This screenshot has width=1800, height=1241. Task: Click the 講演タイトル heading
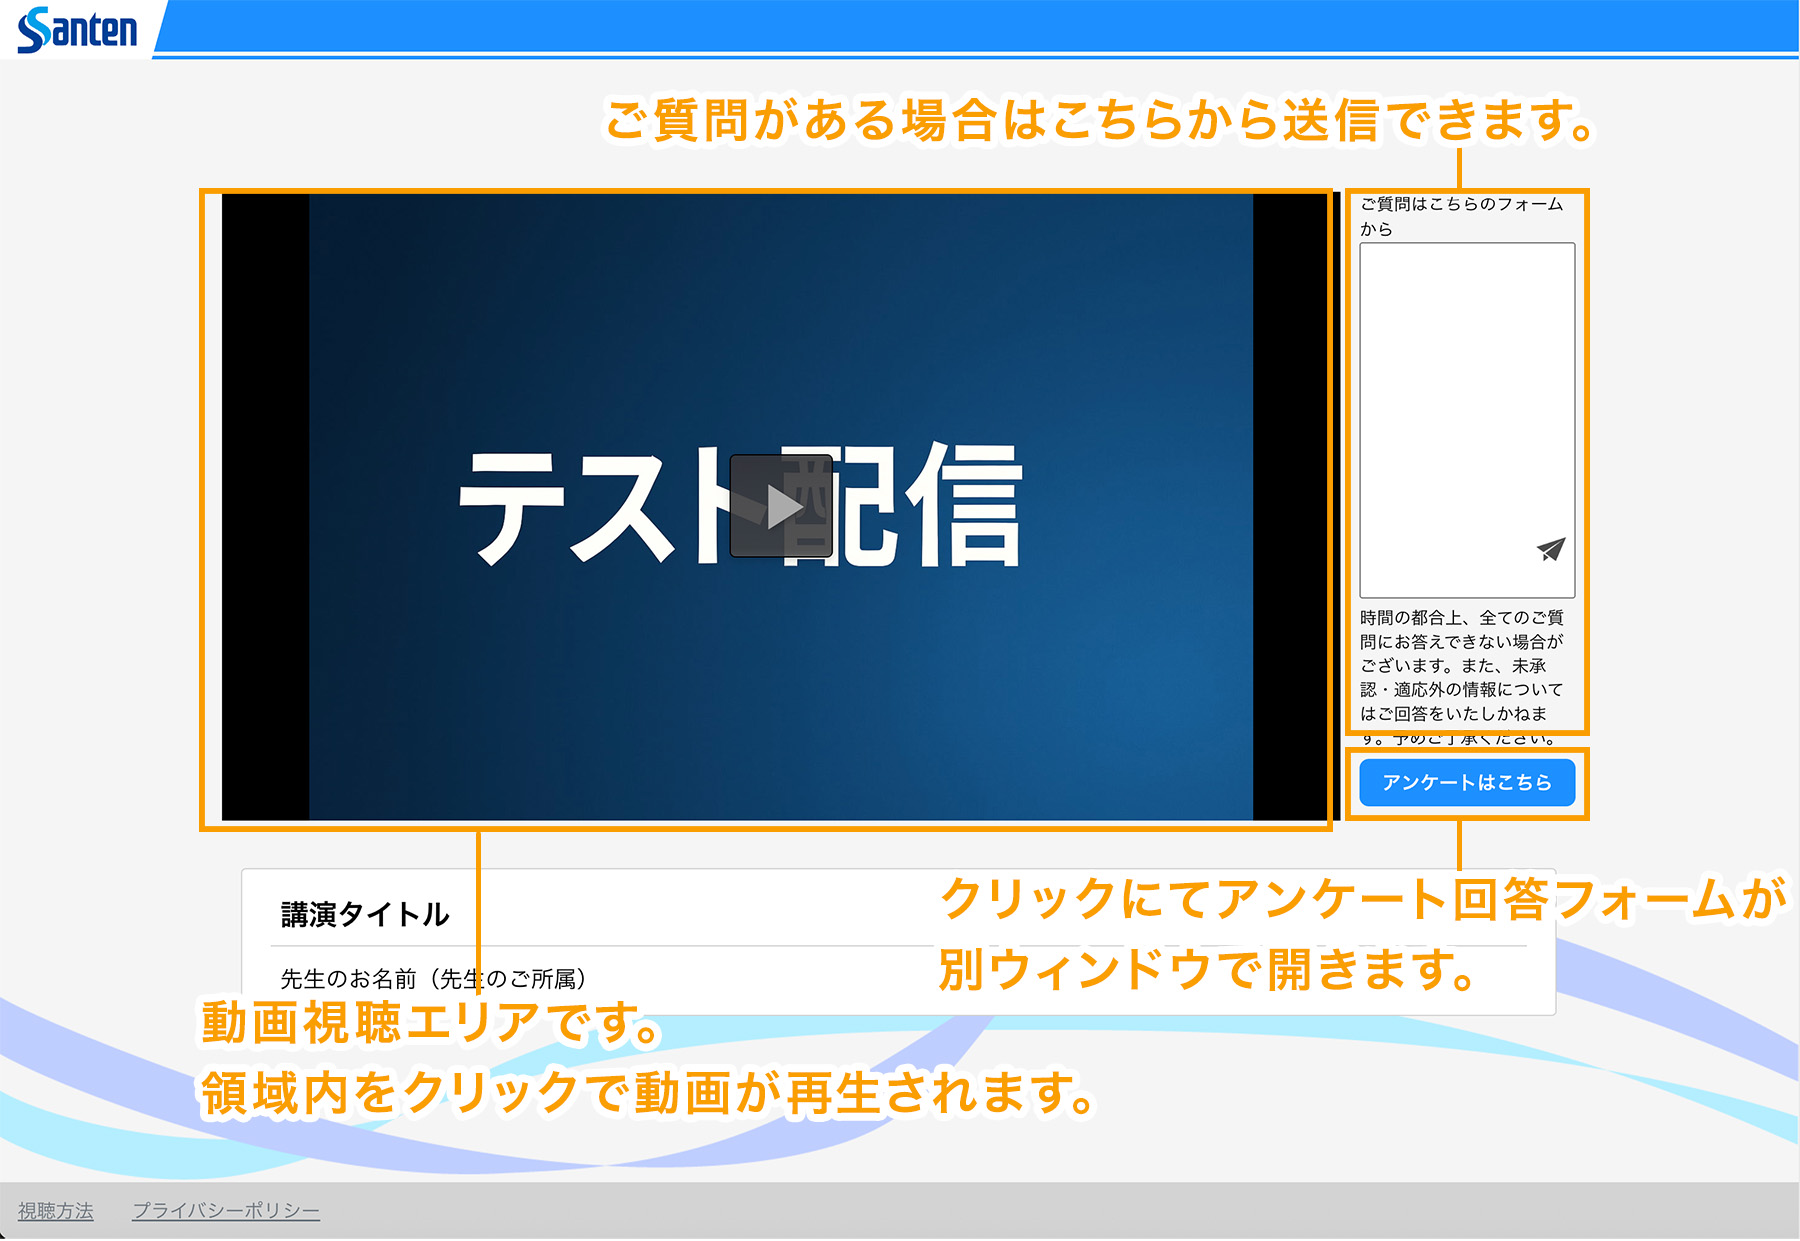coord(365,914)
